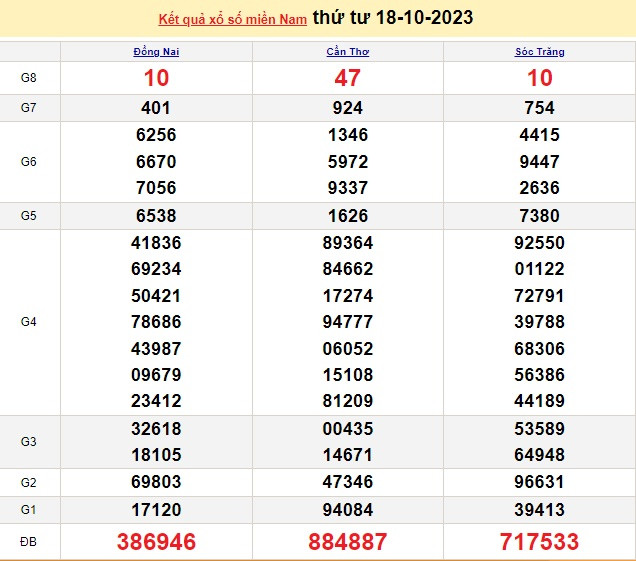This screenshot has height=561, width=636.
Task: Click Sóc Trăng G4 number 01122
Action: pos(539,269)
